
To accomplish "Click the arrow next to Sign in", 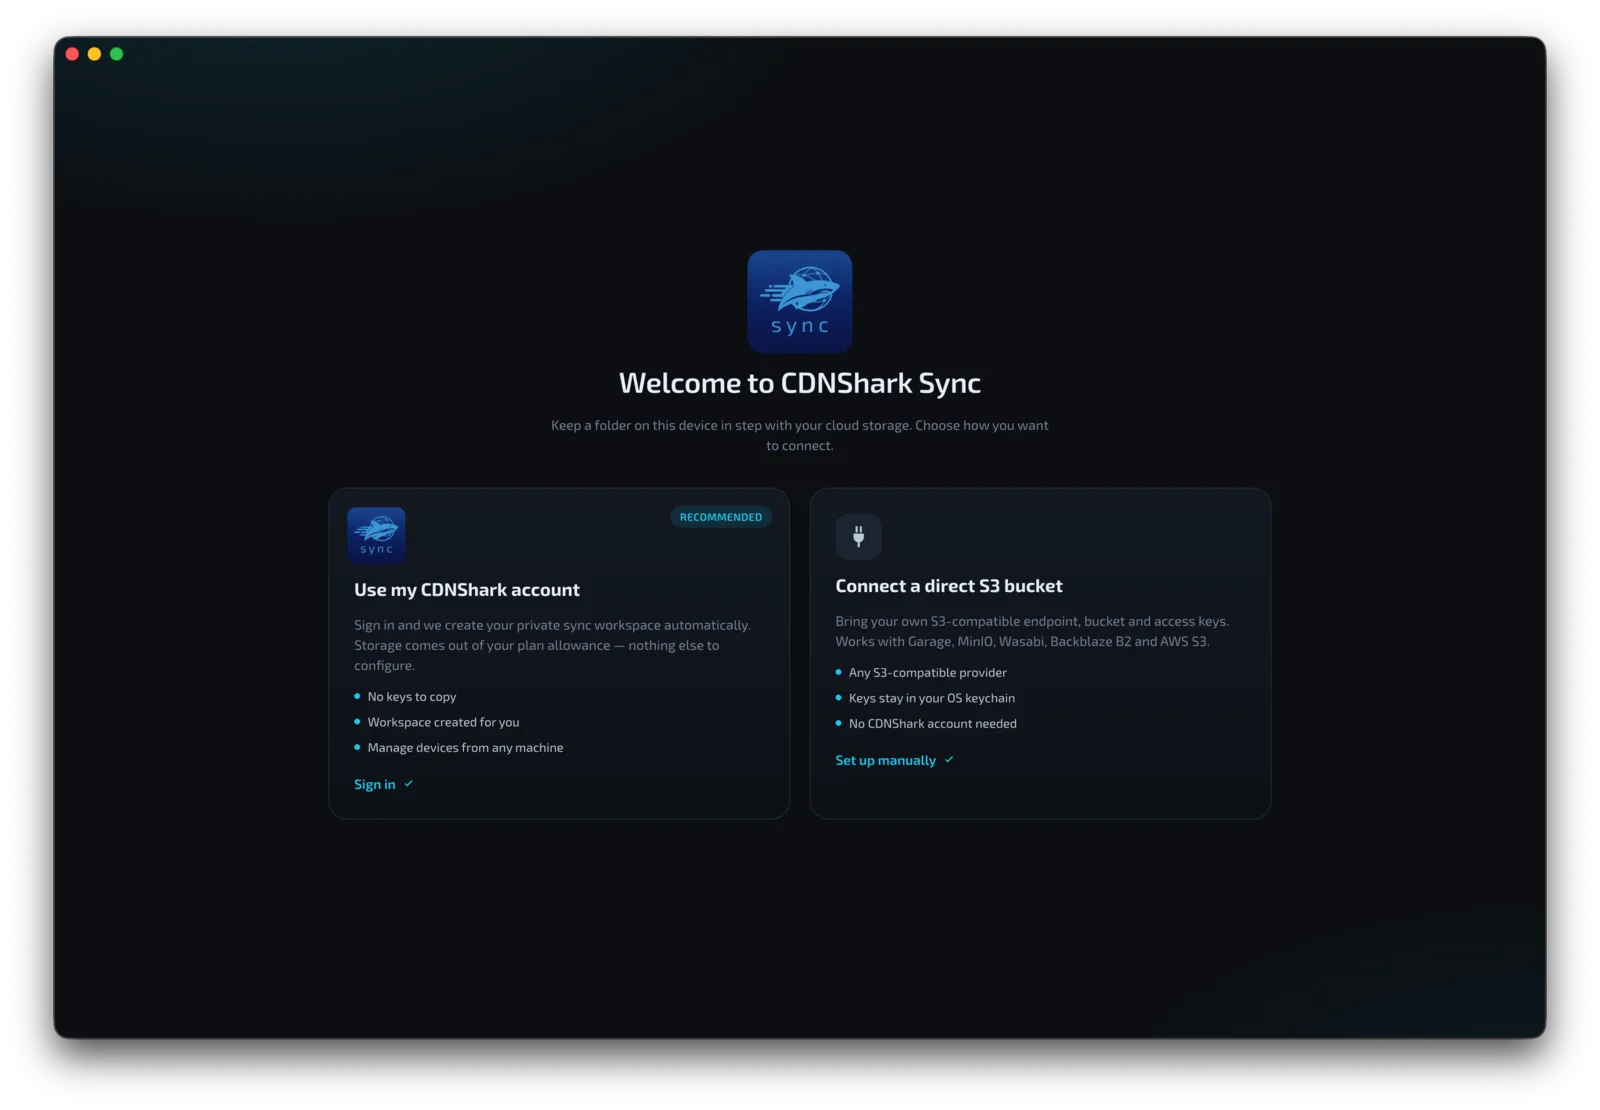I will click(408, 784).
